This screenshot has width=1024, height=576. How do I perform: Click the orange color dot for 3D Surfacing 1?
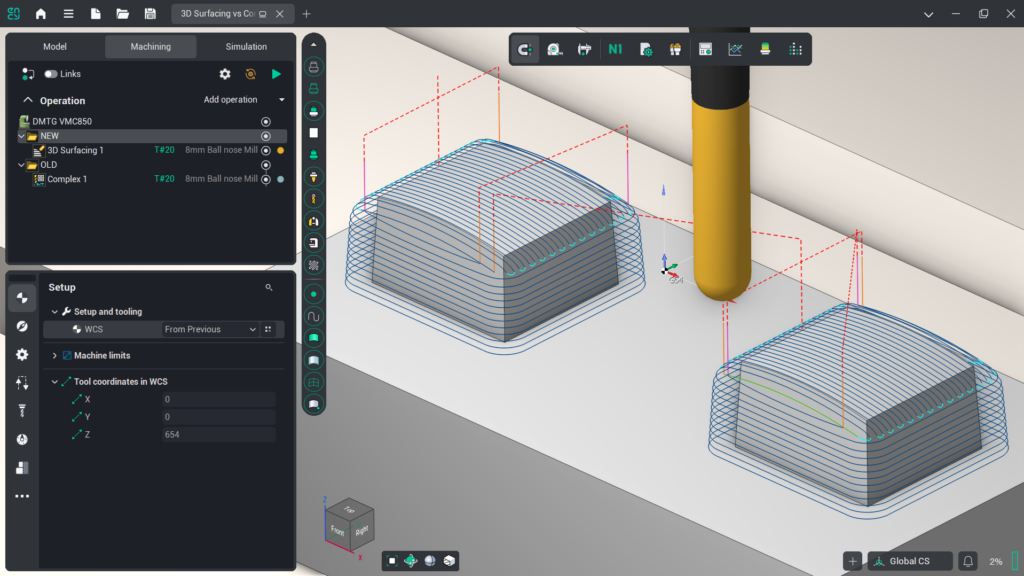pos(281,150)
